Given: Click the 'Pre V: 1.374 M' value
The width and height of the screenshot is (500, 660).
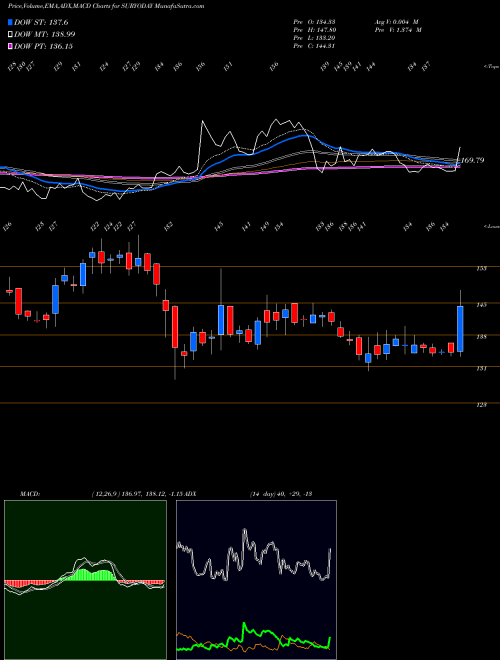Looking at the screenshot, I should (398, 29).
